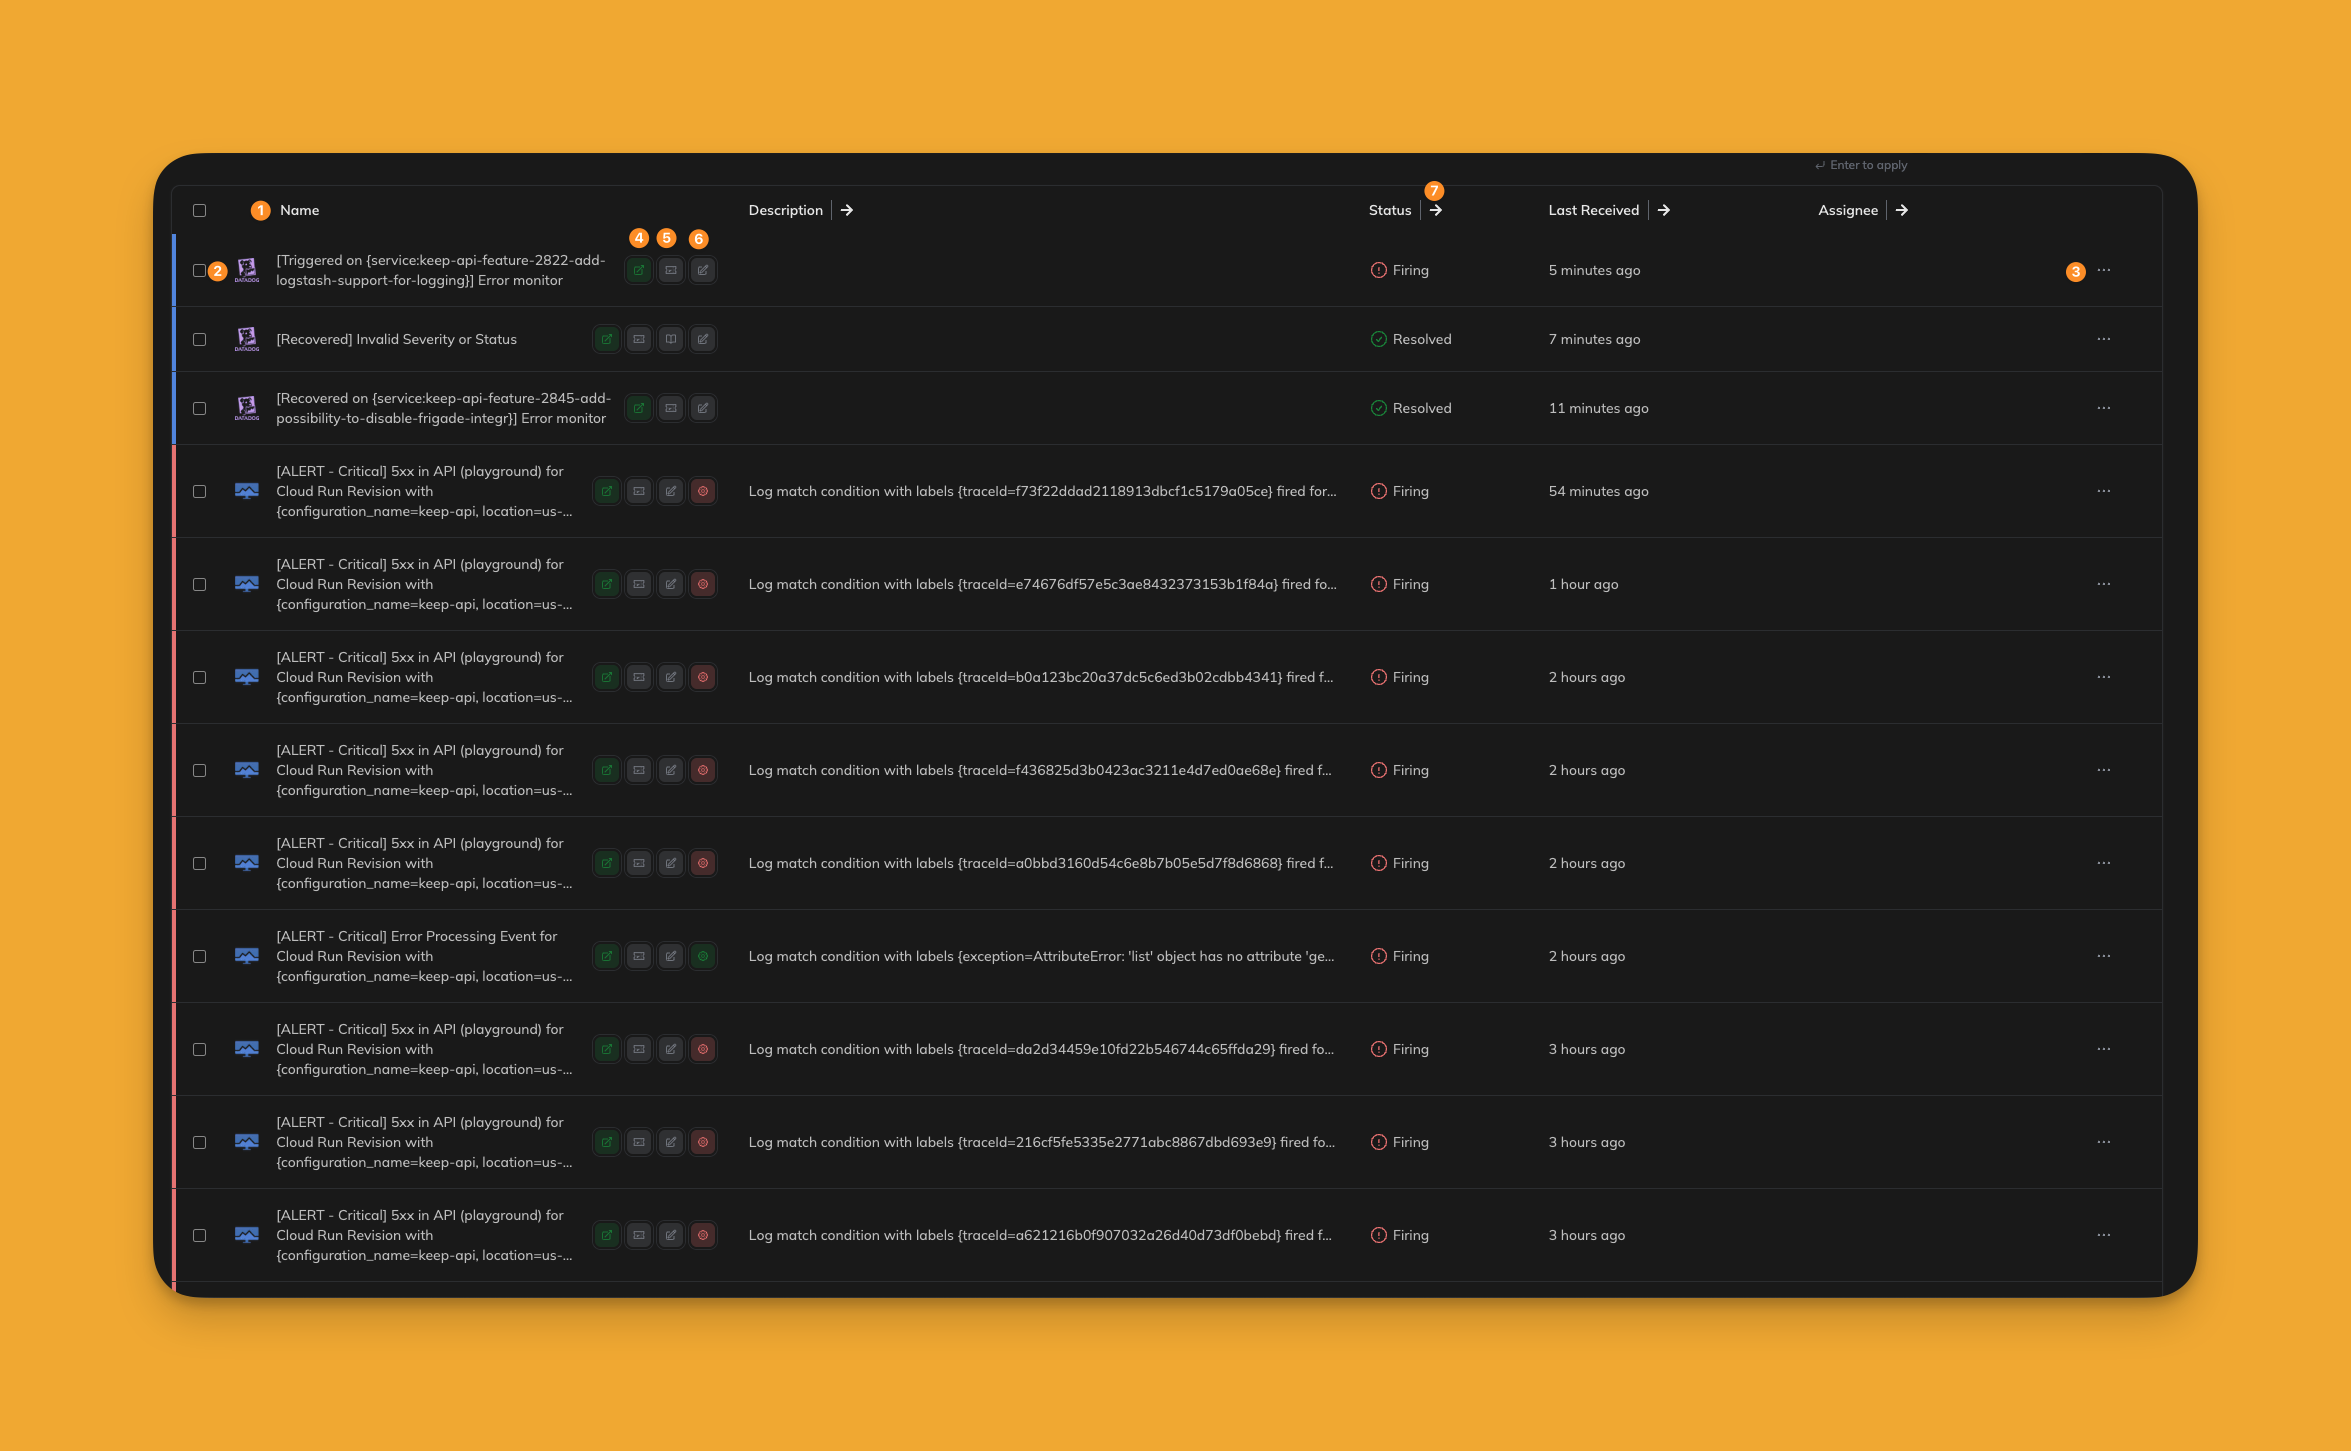This screenshot has height=1451, width=2351.
Task: Click arrow next to Assignee column header
Action: click(x=1901, y=210)
